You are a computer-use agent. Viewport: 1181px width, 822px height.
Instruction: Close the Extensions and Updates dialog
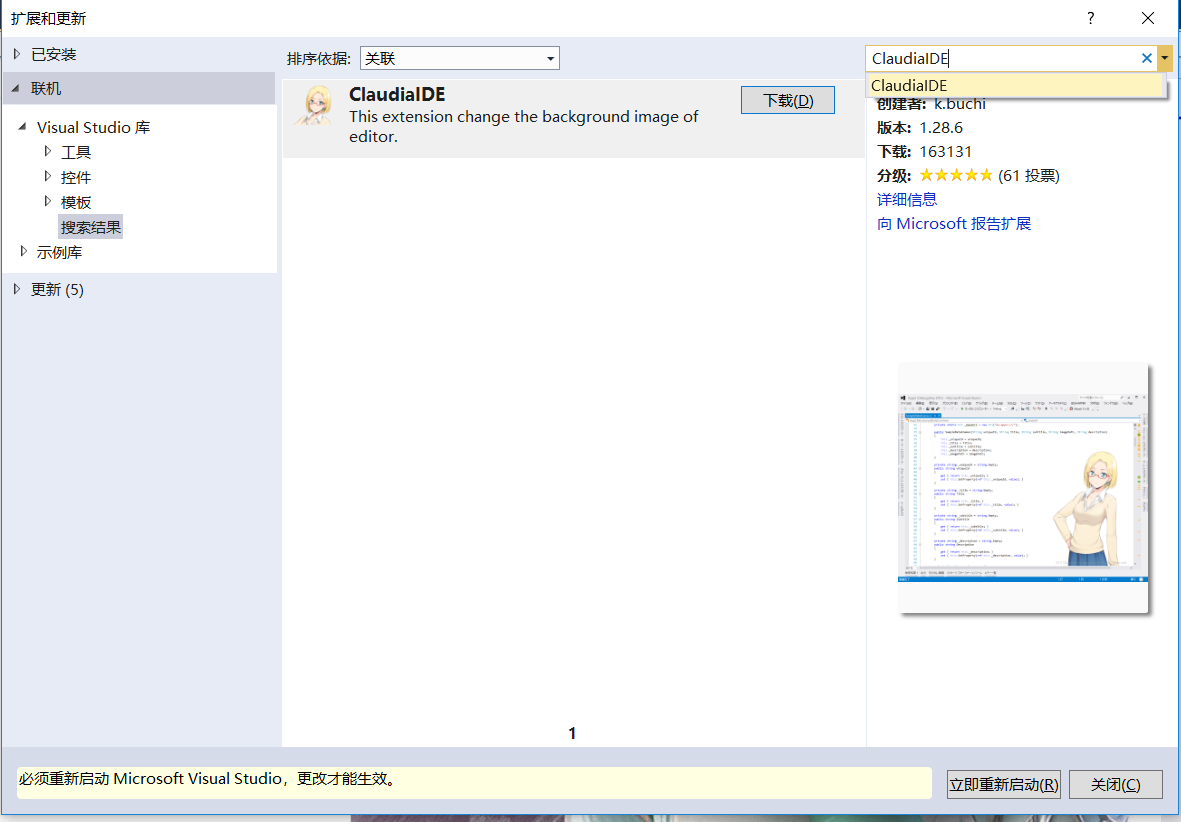[x=1147, y=18]
